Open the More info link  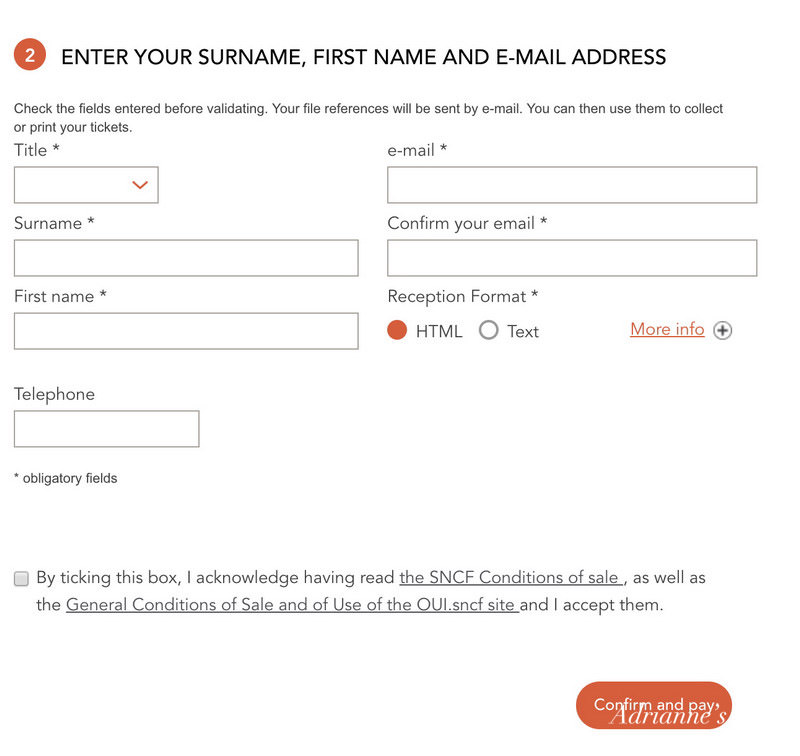pos(667,329)
